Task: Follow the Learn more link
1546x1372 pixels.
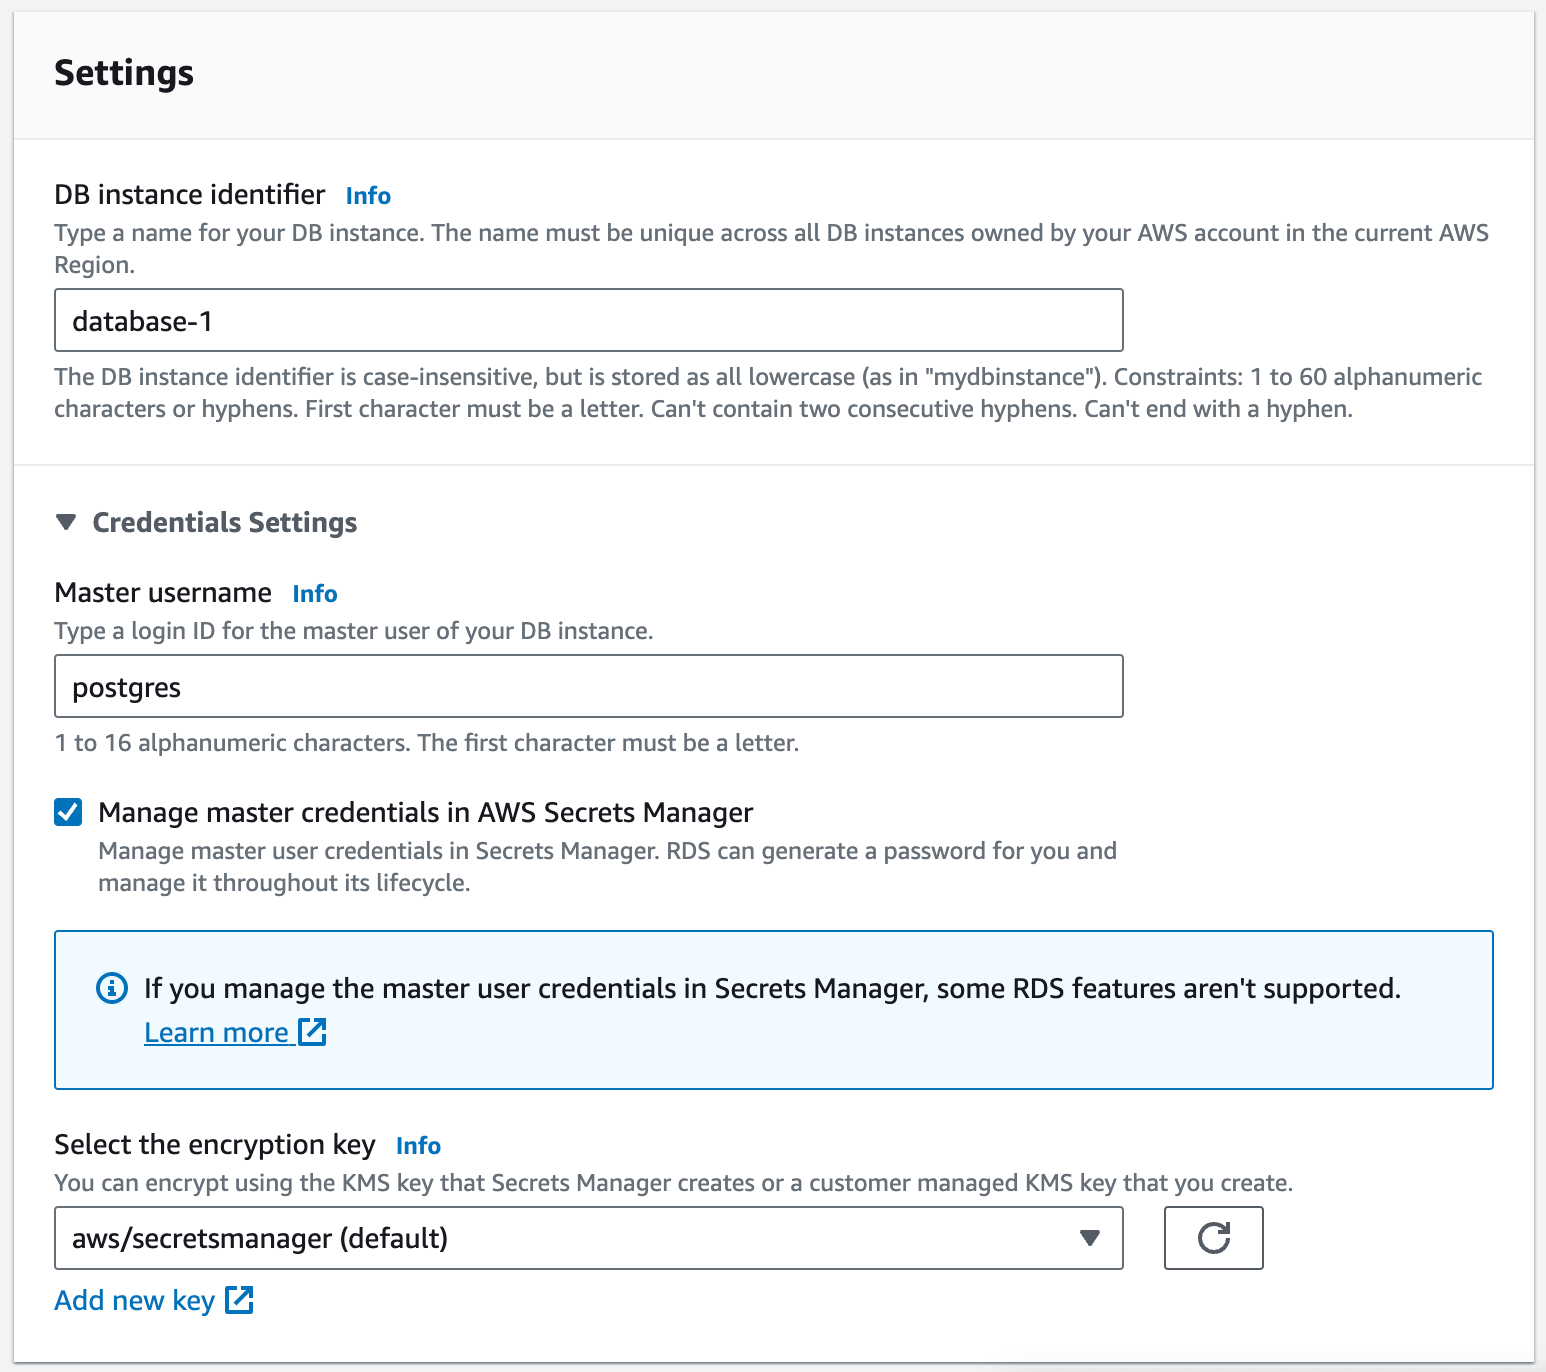Action: coord(216,1032)
